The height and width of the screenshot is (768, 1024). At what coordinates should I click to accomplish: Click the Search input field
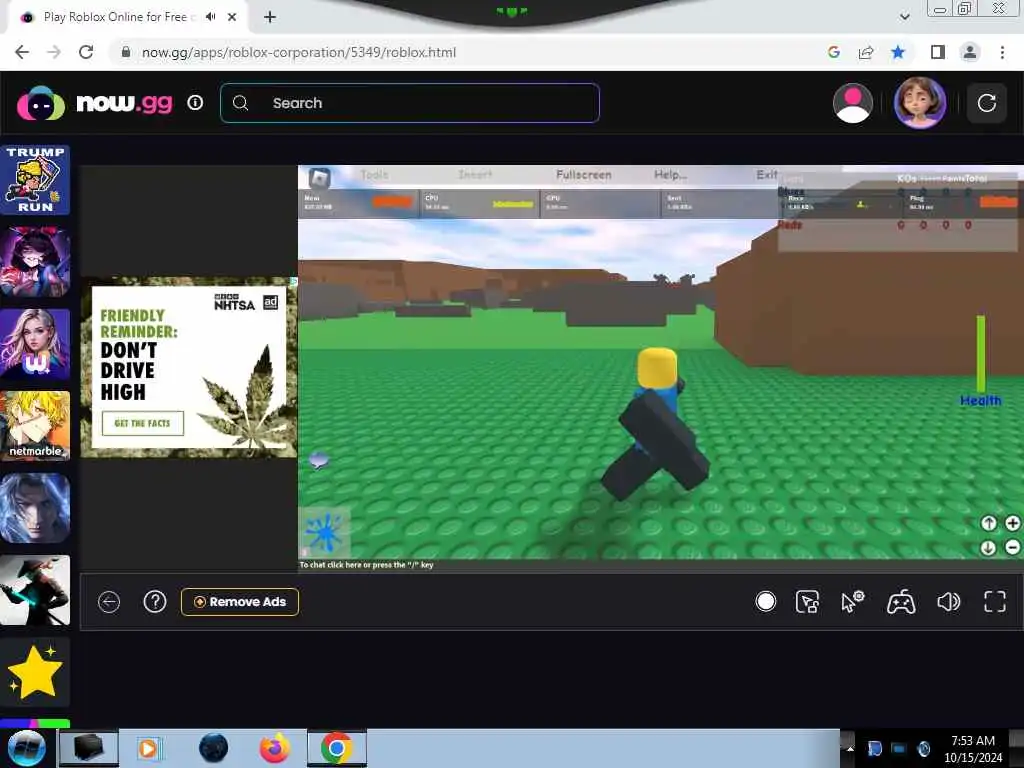[409, 103]
